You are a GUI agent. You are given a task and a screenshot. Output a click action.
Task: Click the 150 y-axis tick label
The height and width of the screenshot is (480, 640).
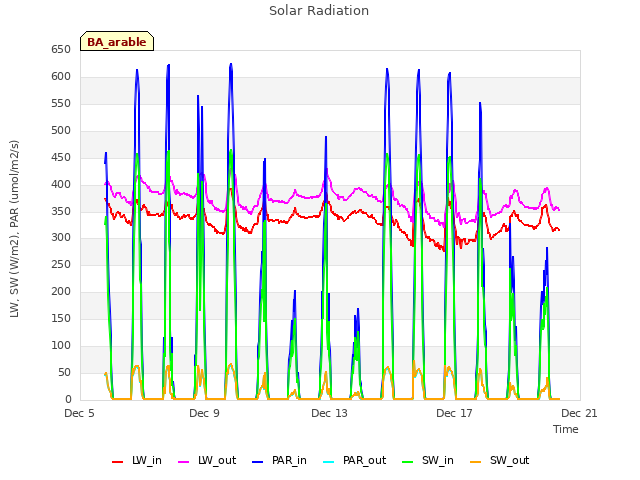(61, 318)
